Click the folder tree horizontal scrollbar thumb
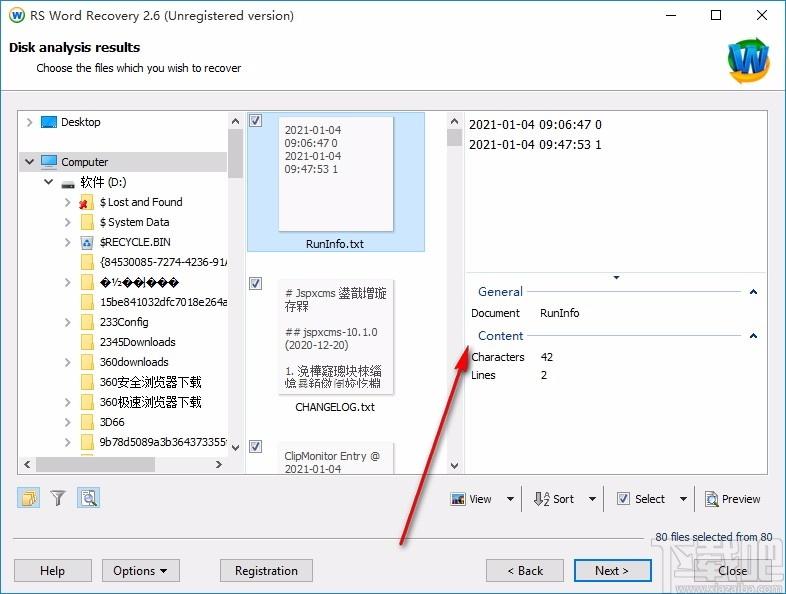Image resolution: width=786 pixels, height=594 pixels. point(95,464)
